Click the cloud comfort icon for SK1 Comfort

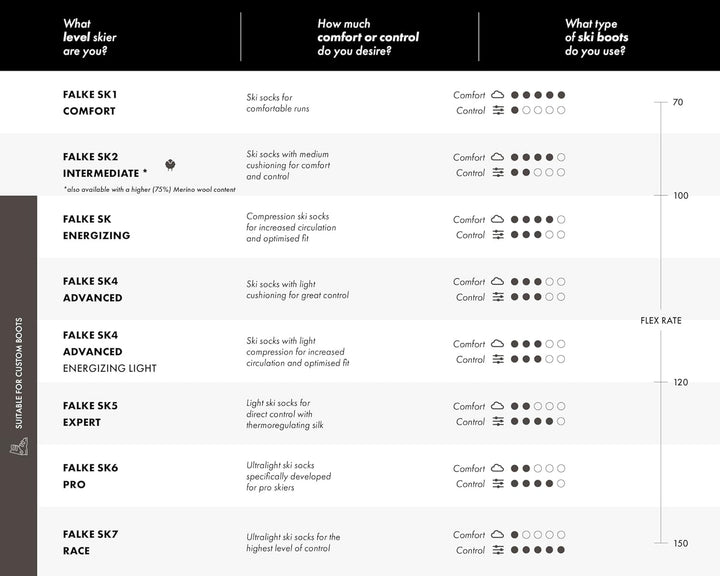[x=497, y=95]
